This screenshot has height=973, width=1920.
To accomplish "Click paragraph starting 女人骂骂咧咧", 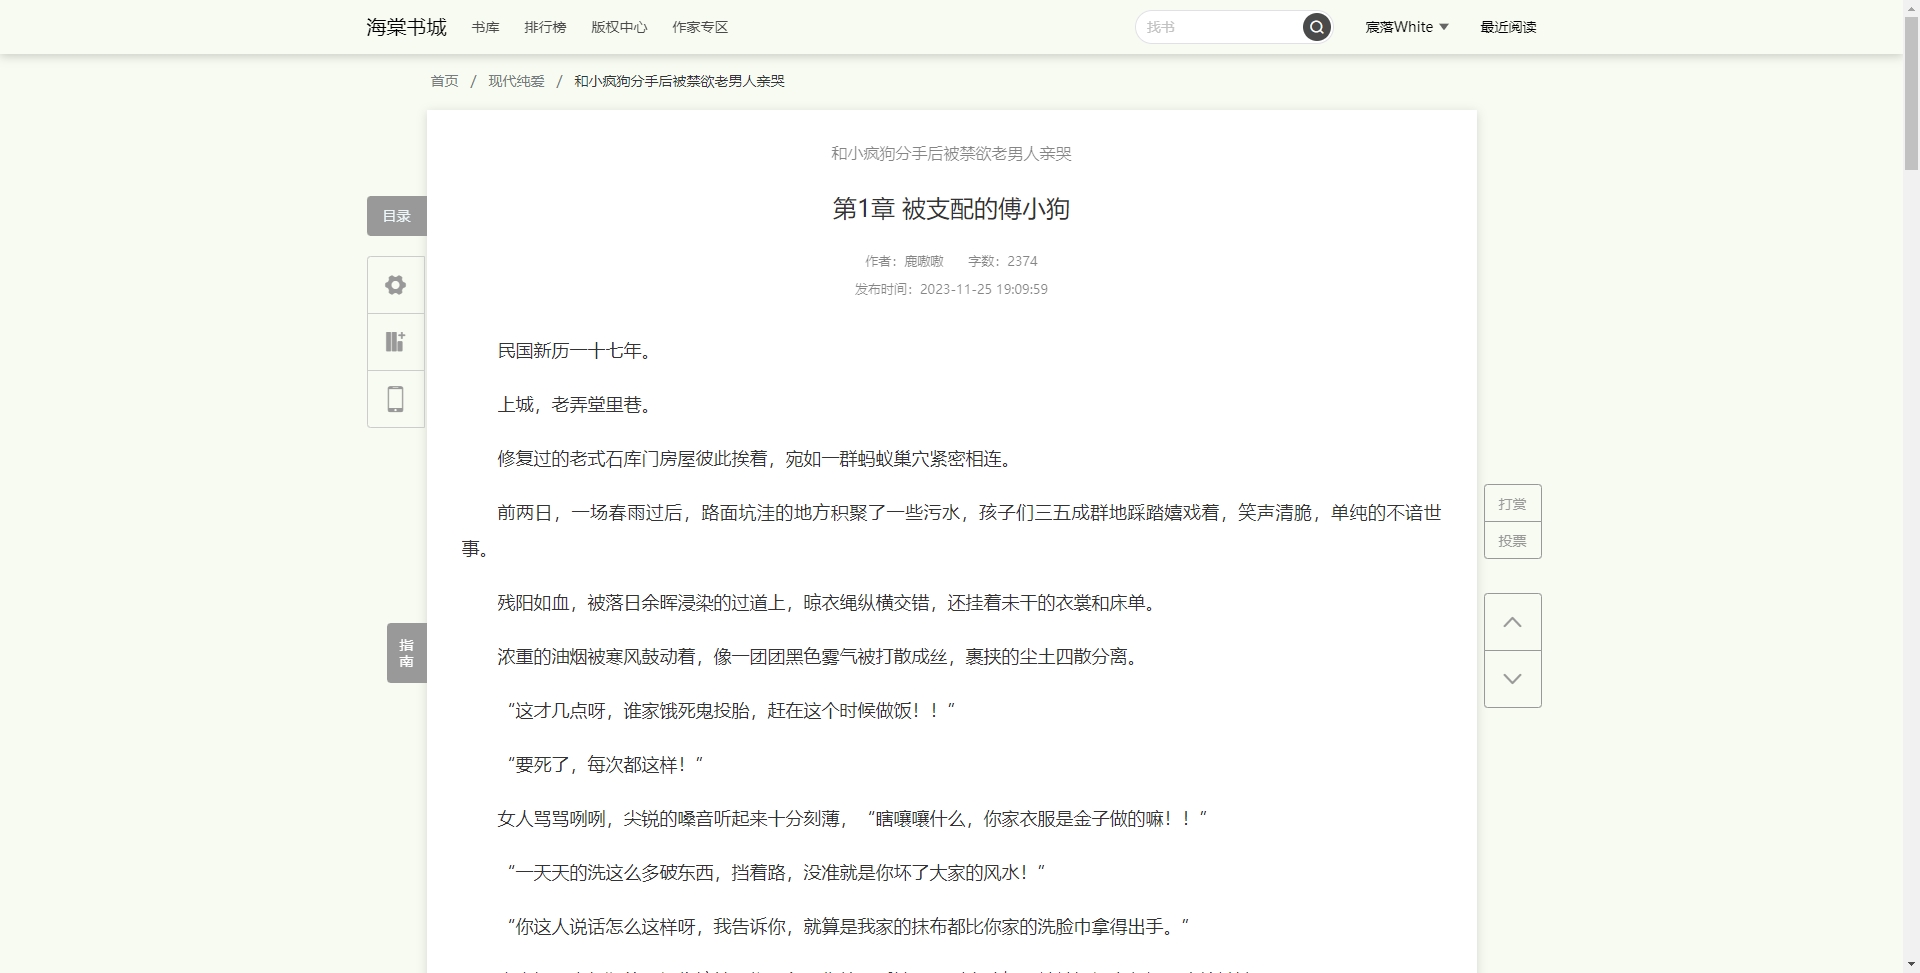I will 853,819.
